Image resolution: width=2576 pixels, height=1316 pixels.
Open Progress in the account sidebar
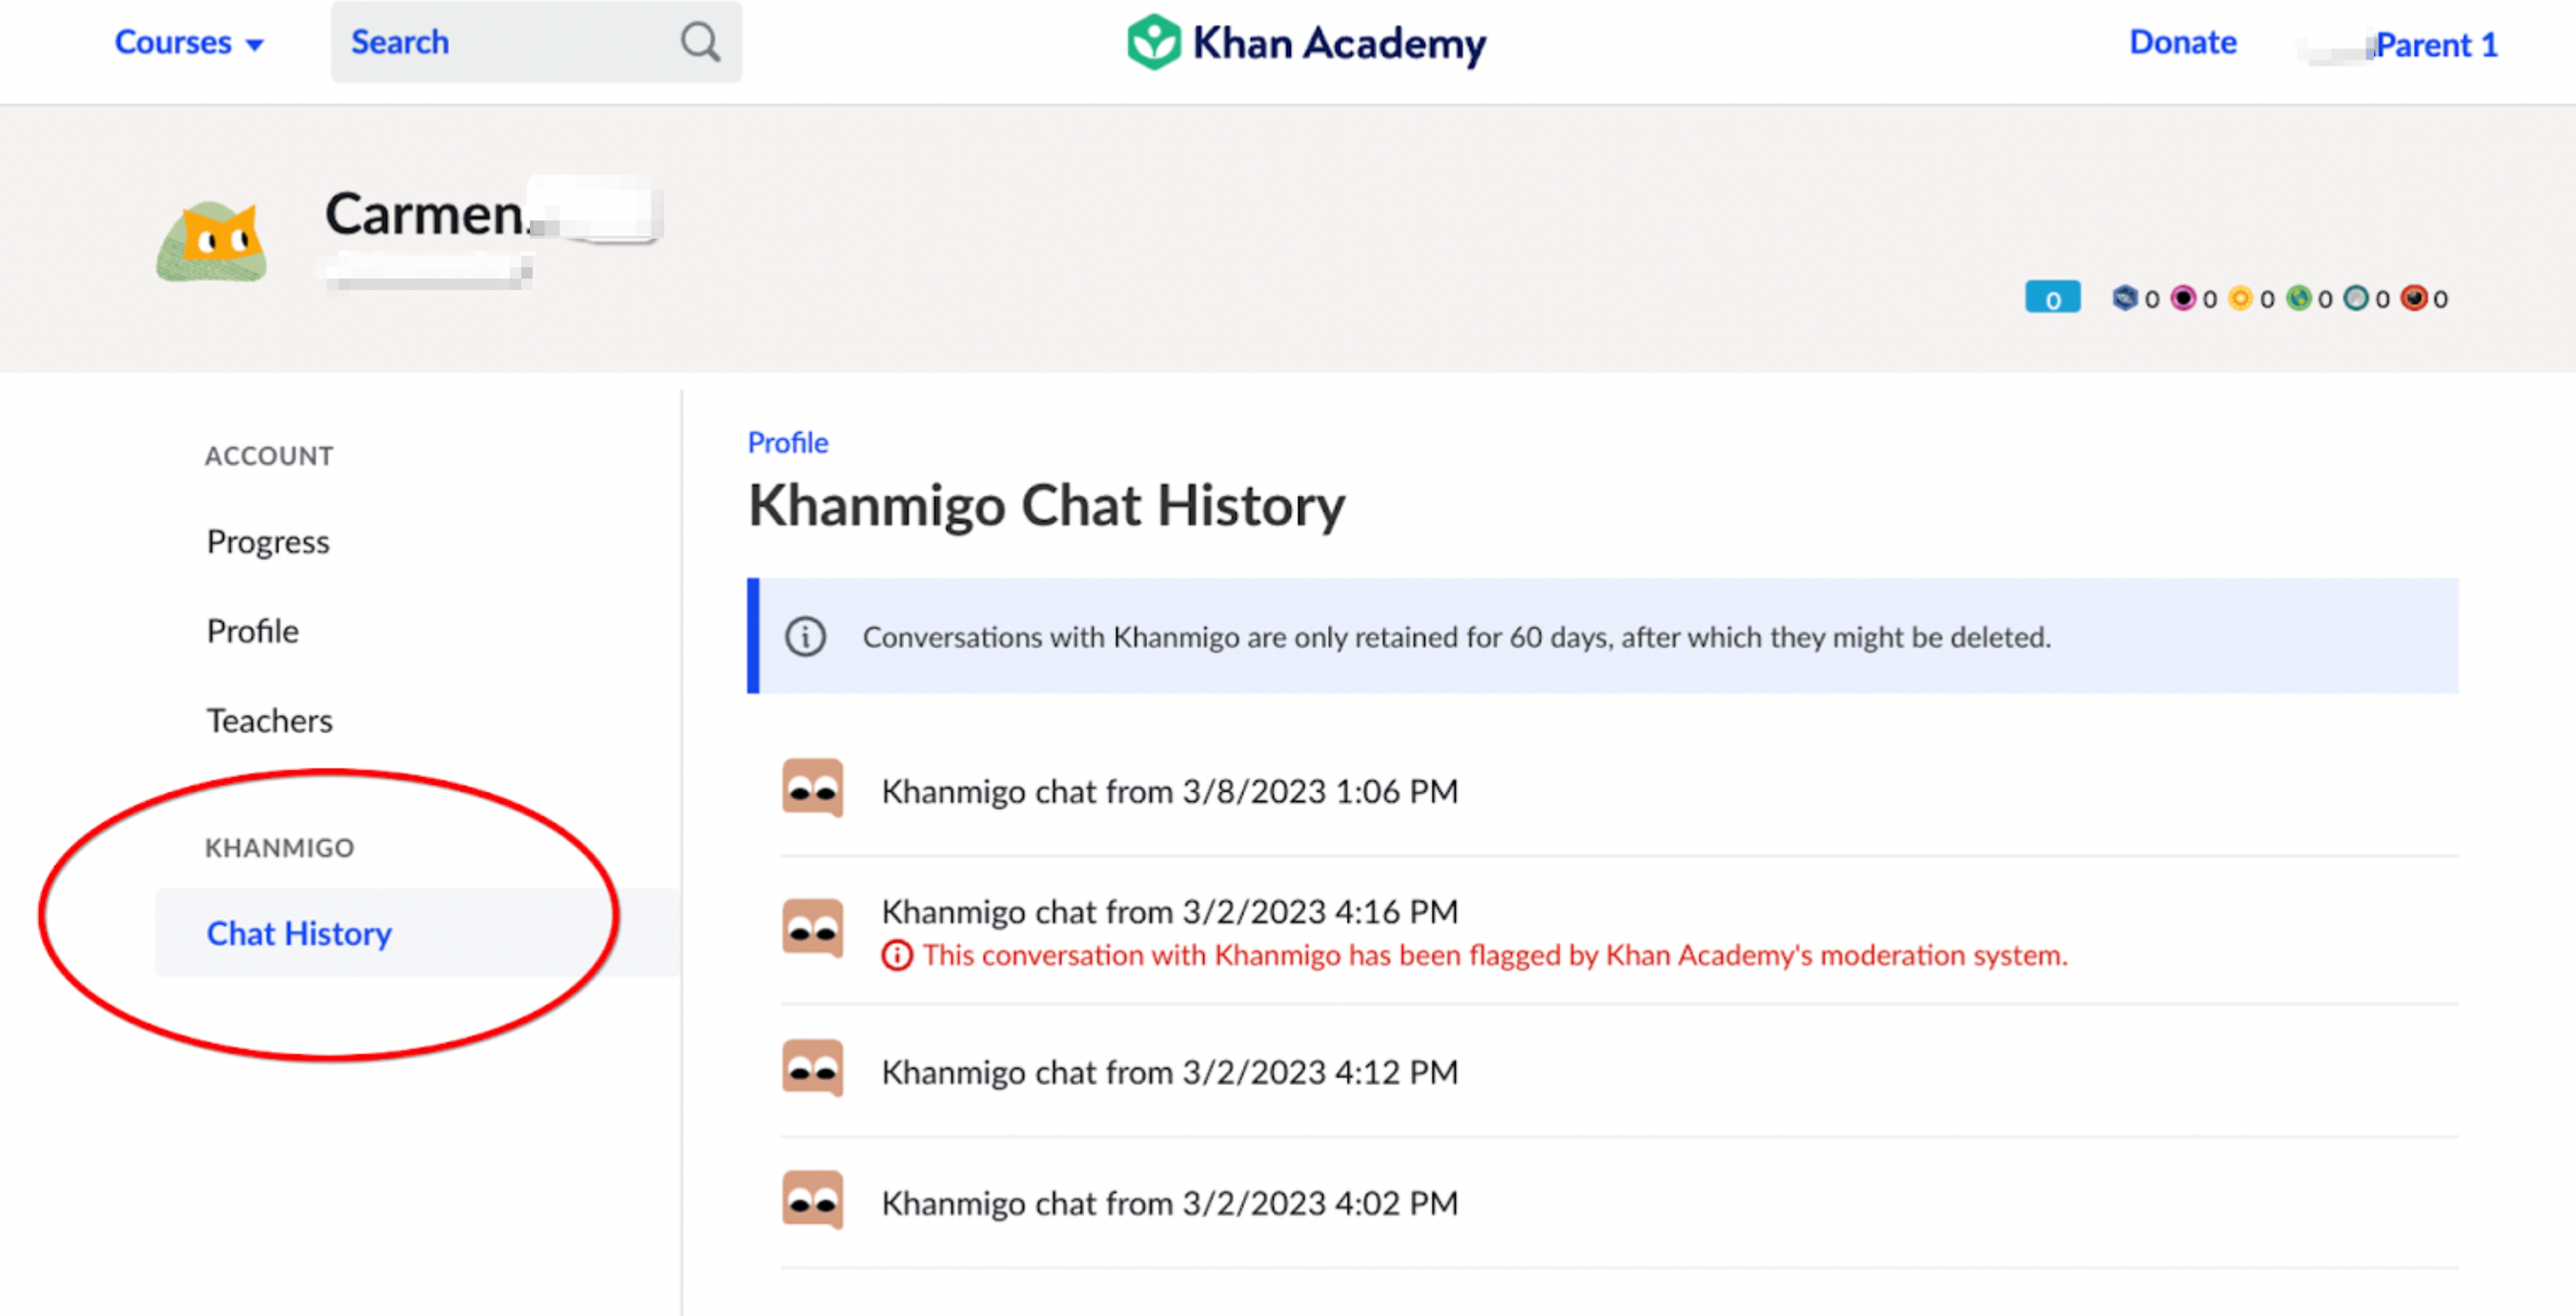tap(268, 542)
